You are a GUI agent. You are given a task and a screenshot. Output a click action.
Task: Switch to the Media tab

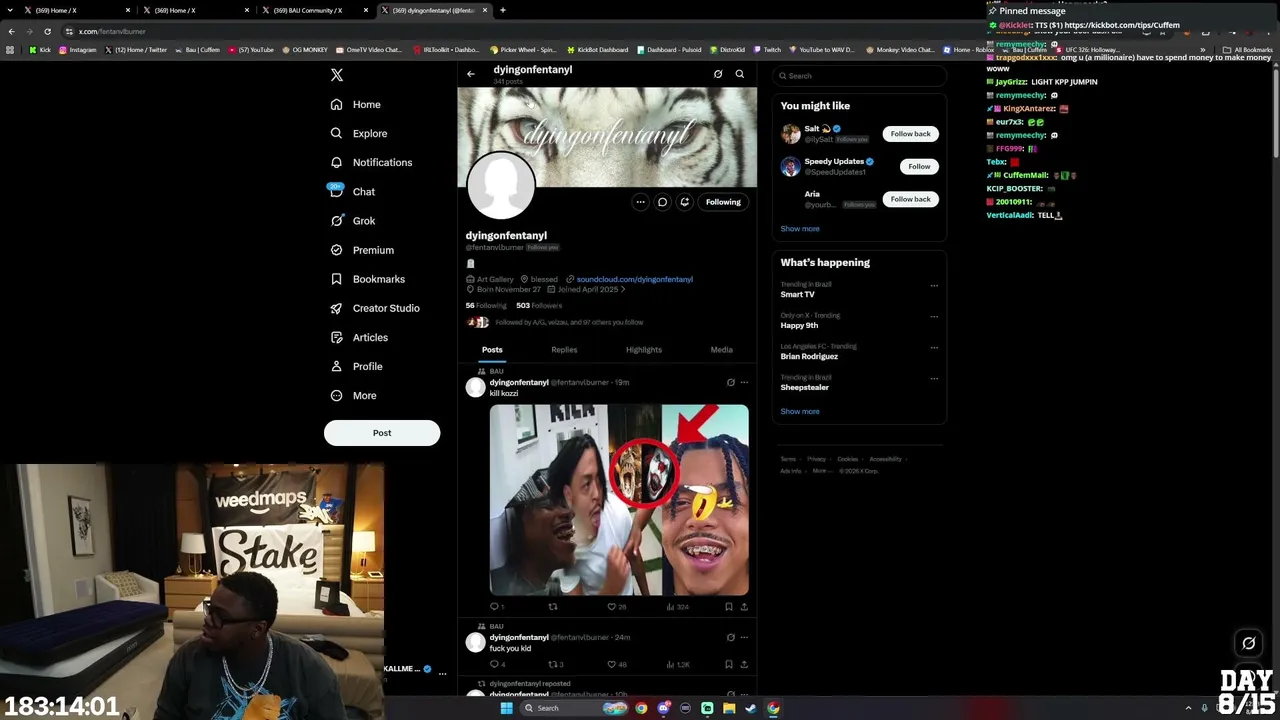[x=721, y=350]
